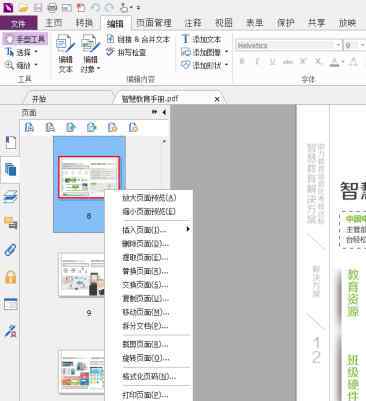Choose 放大页面预览(A) in context menu
The width and height of the screenshot is (366, 401).
149,198
